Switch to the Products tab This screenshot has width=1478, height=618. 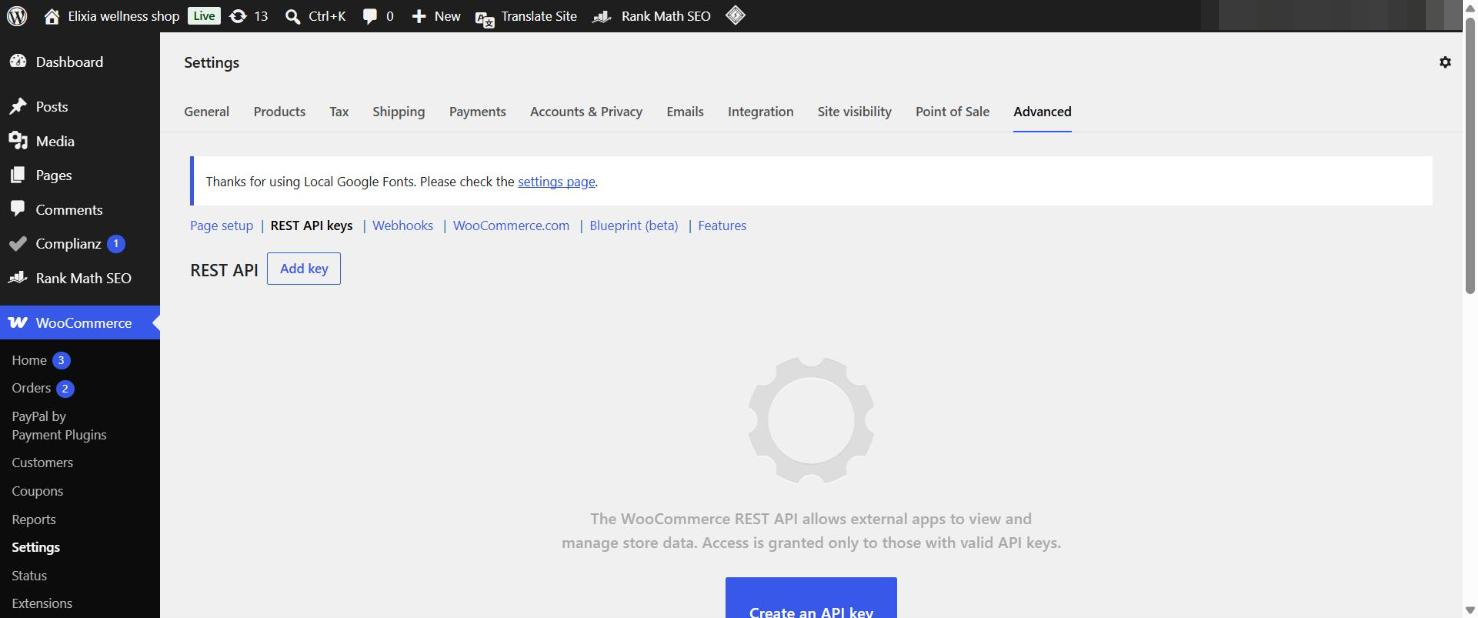(x=279, y=112)
